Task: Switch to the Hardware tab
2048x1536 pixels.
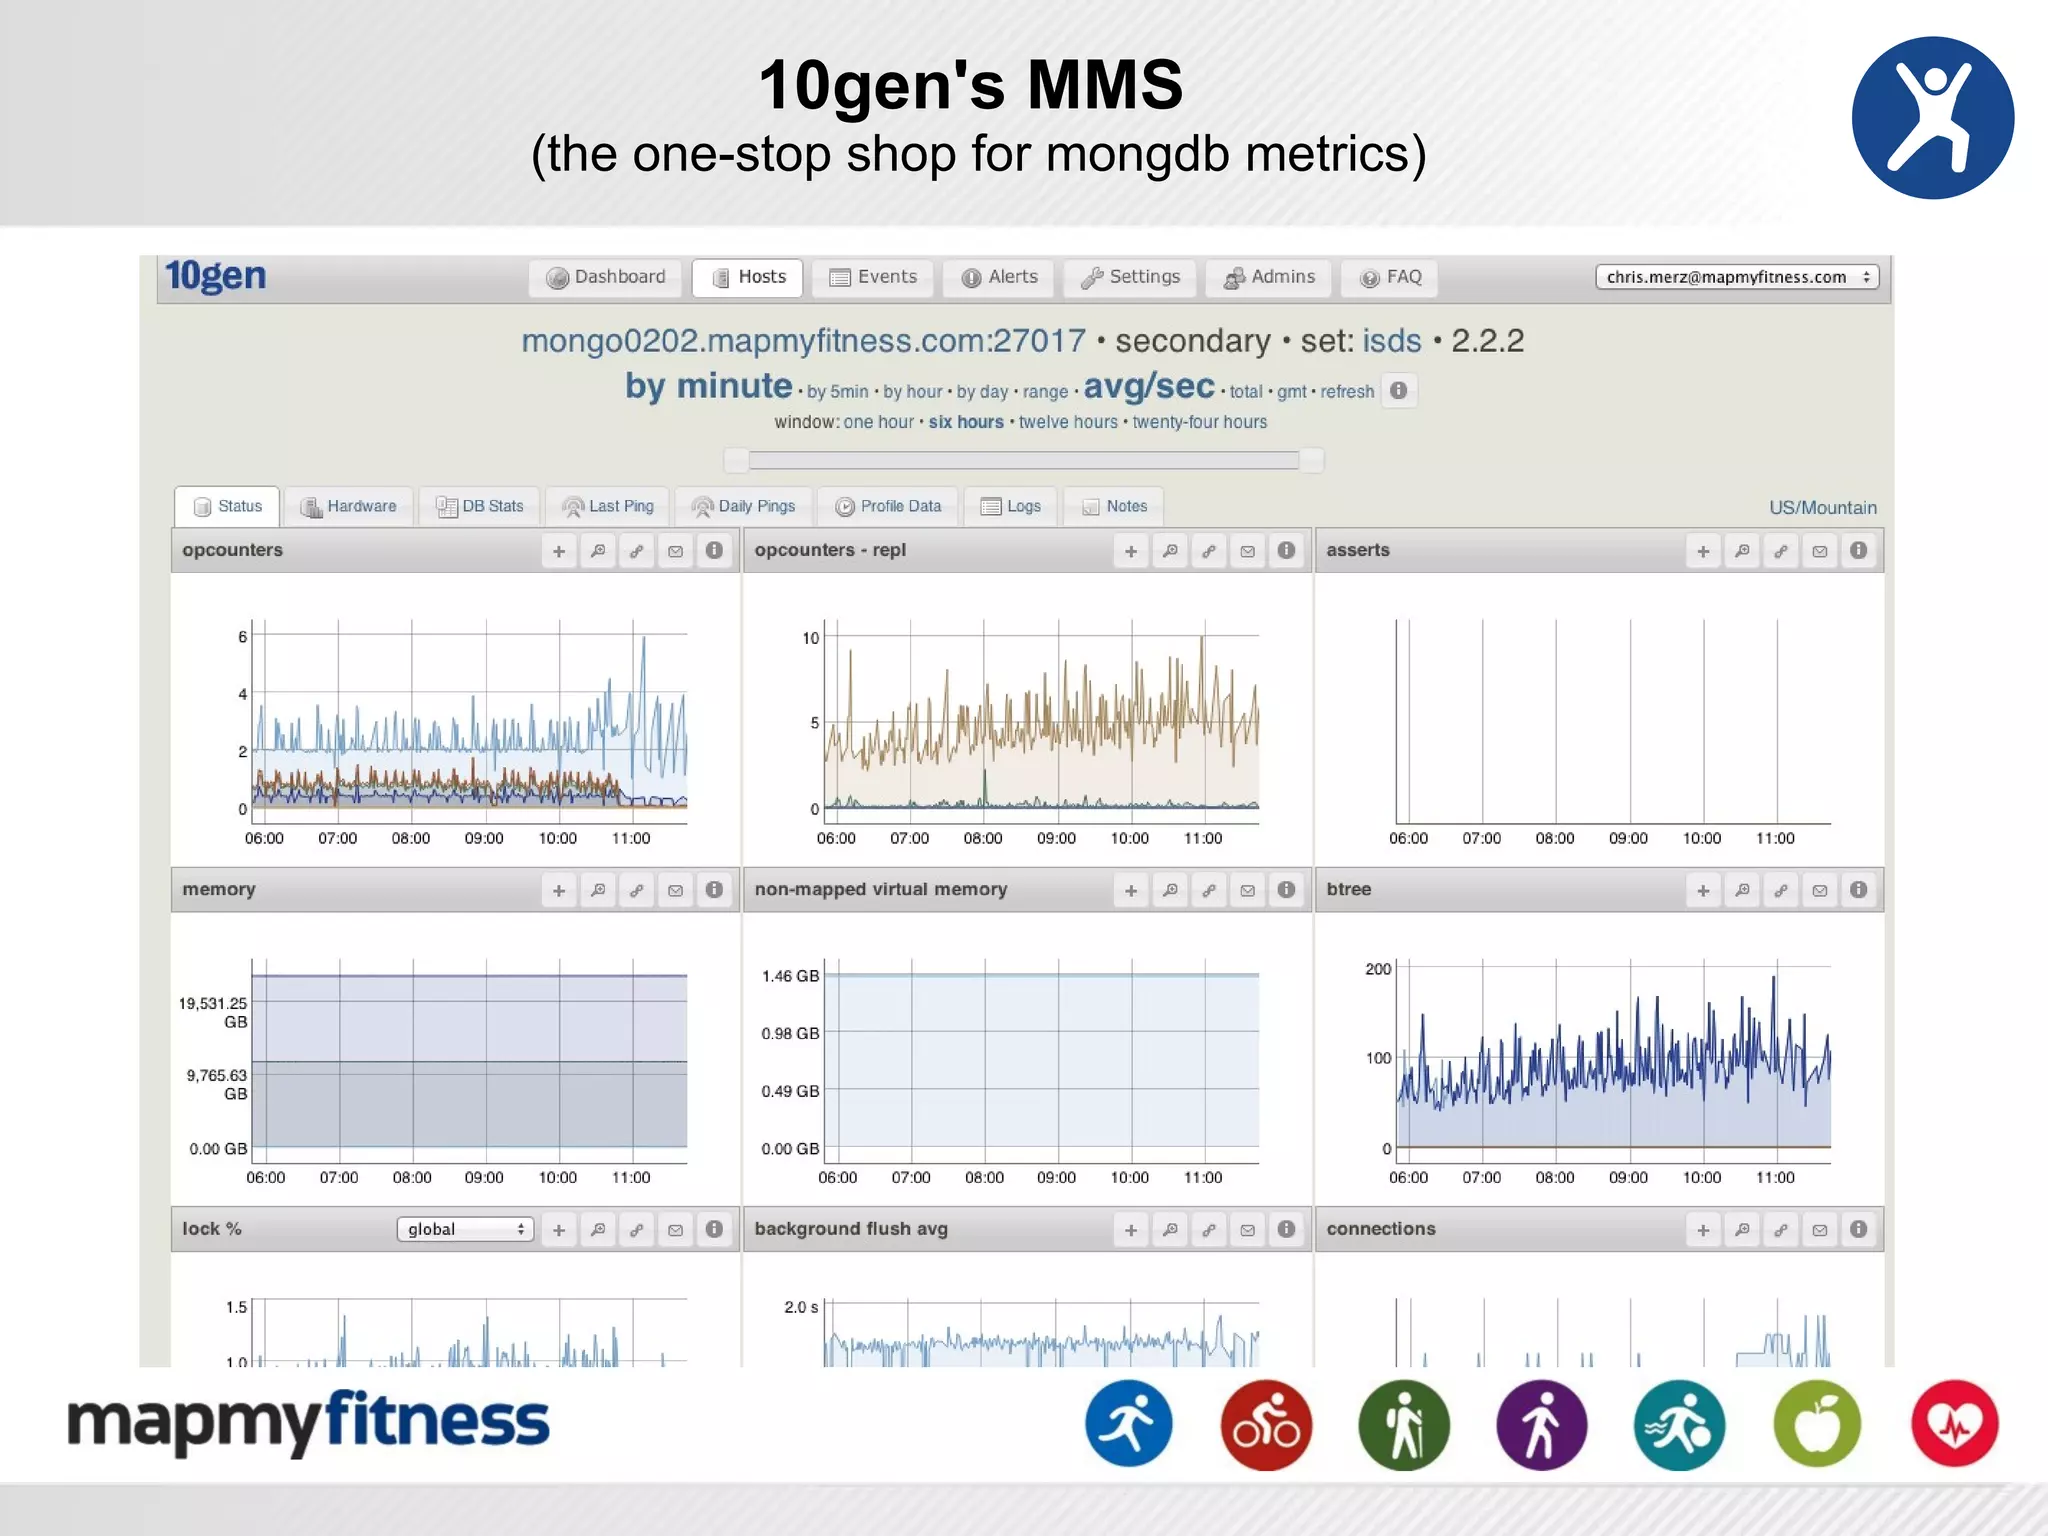Action: pos(348,506)
